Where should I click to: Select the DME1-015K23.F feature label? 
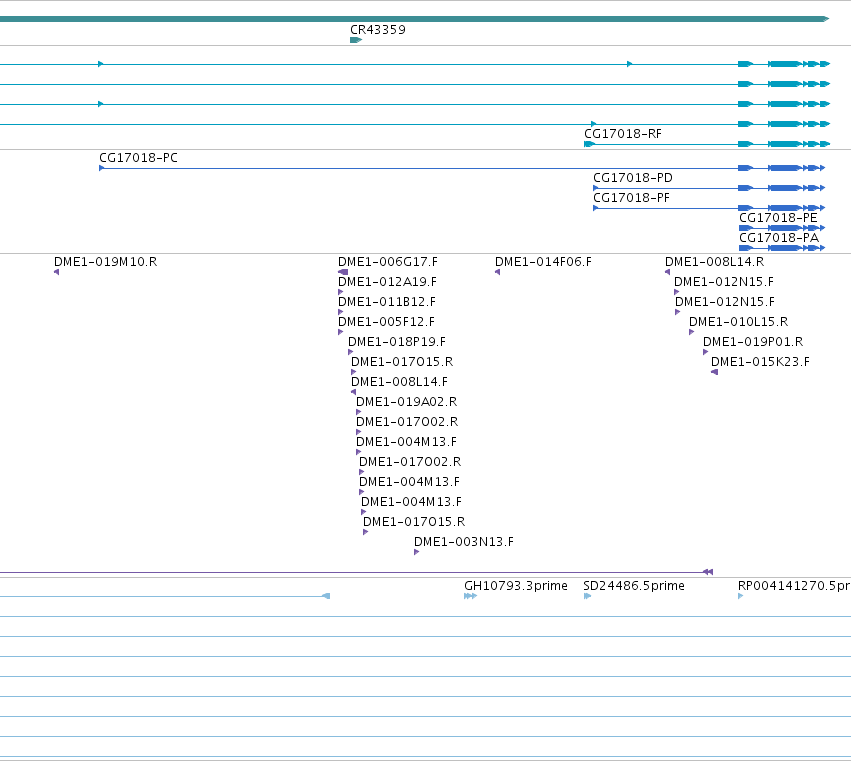pyautogui.click(x=760, y=362)
